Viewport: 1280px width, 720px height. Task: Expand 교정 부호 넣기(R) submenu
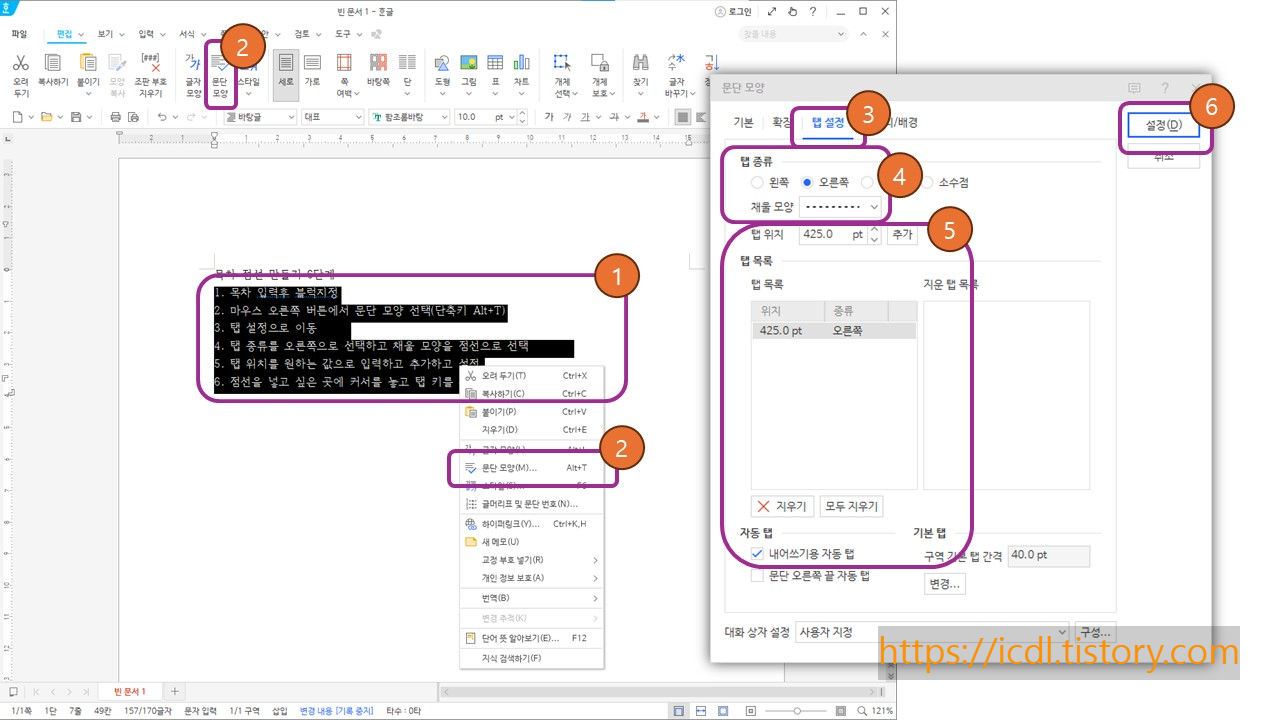pyautogui.click(x=531, y=560)
